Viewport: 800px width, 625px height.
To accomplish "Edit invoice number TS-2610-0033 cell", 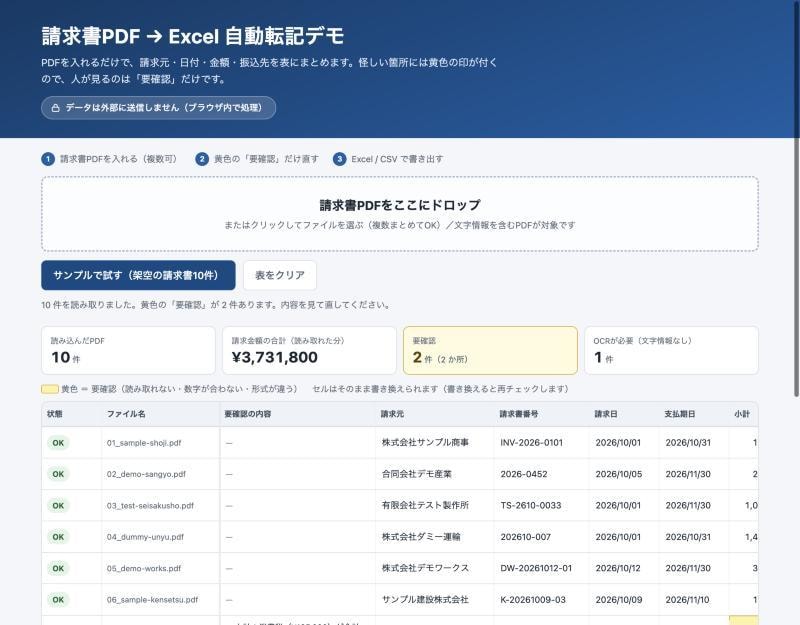I will (x=541, y=506).
